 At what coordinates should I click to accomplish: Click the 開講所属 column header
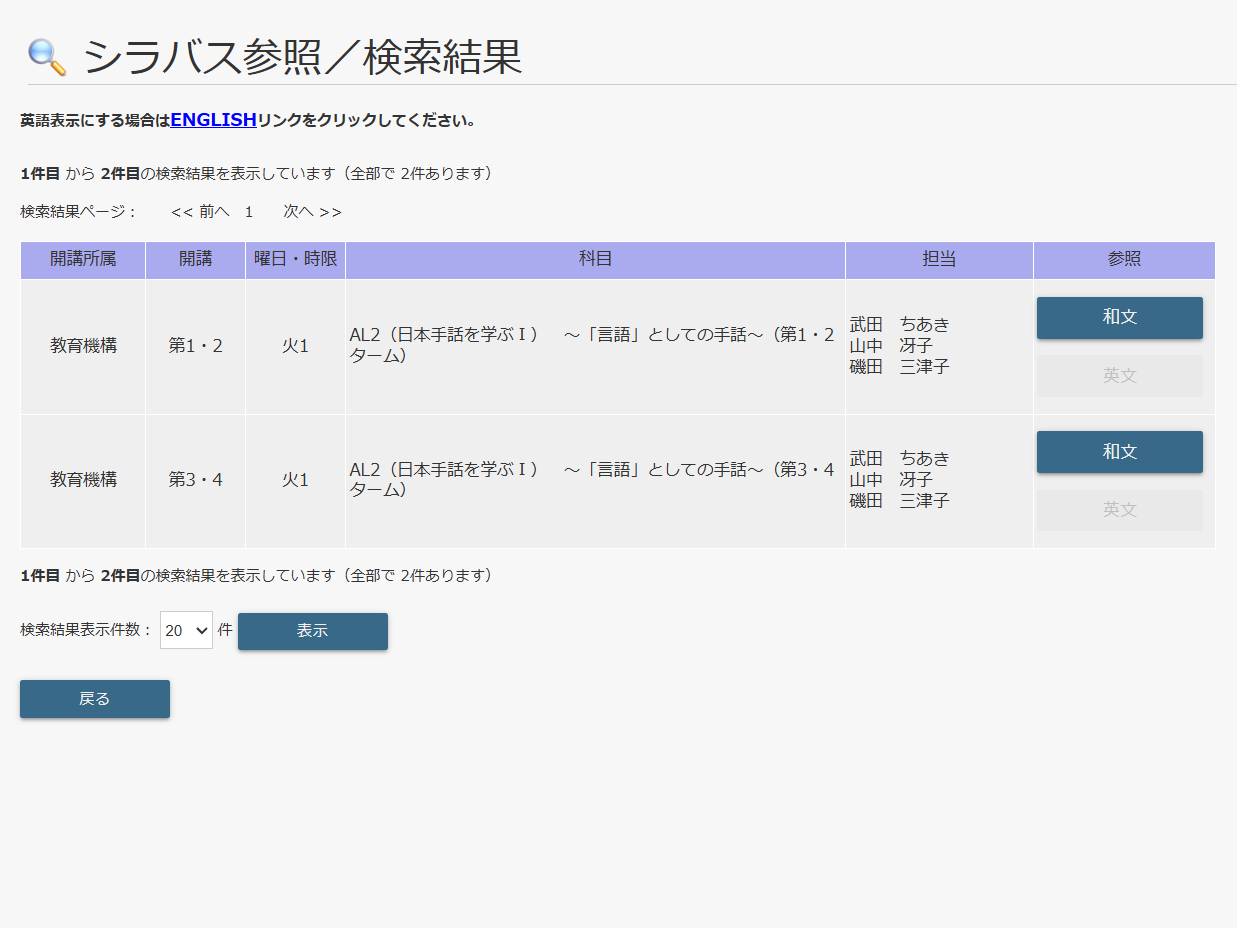click(83, 260)
